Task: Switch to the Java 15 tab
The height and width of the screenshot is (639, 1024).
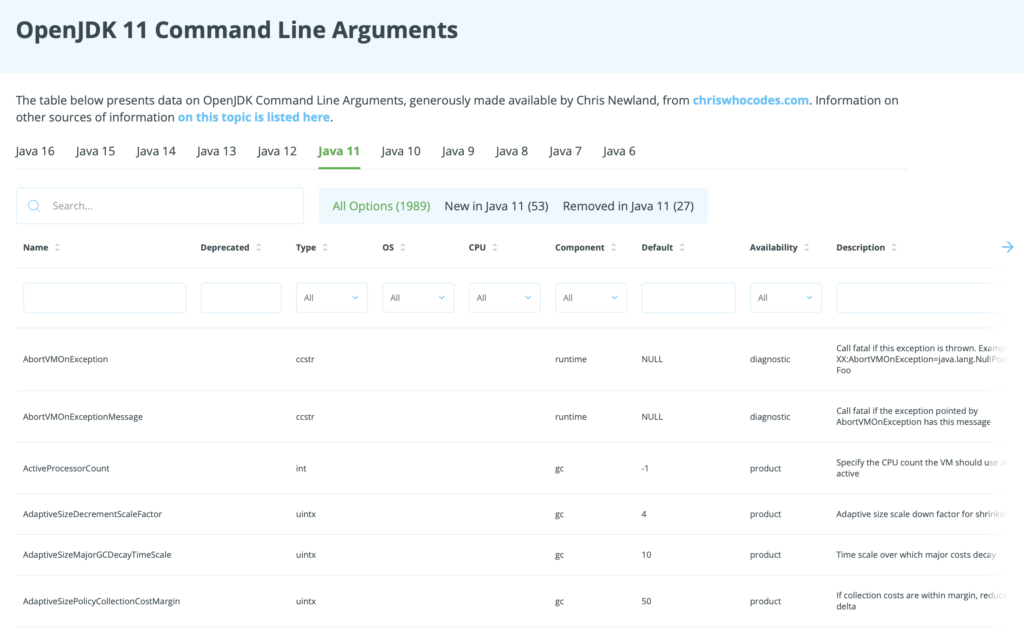Action: (x=95, y=152)
